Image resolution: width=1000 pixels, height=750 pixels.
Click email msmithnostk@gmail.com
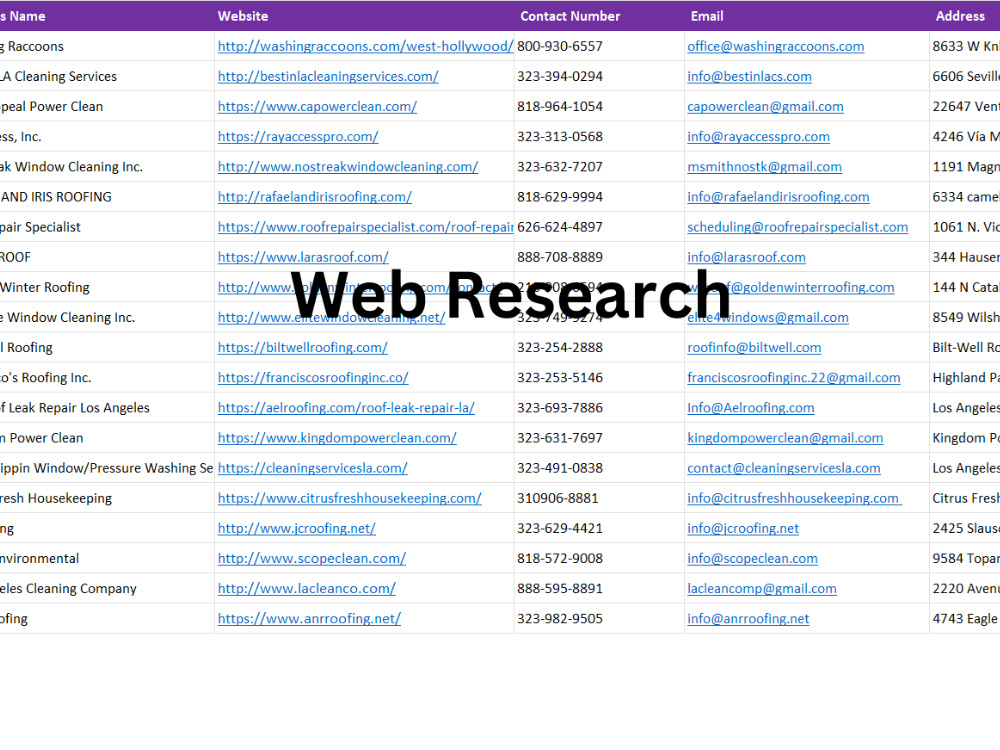click(764, 167)
